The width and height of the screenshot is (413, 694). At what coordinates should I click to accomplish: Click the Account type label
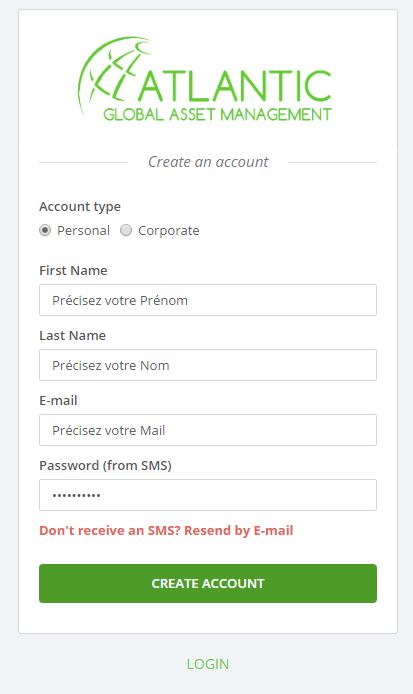80,207
